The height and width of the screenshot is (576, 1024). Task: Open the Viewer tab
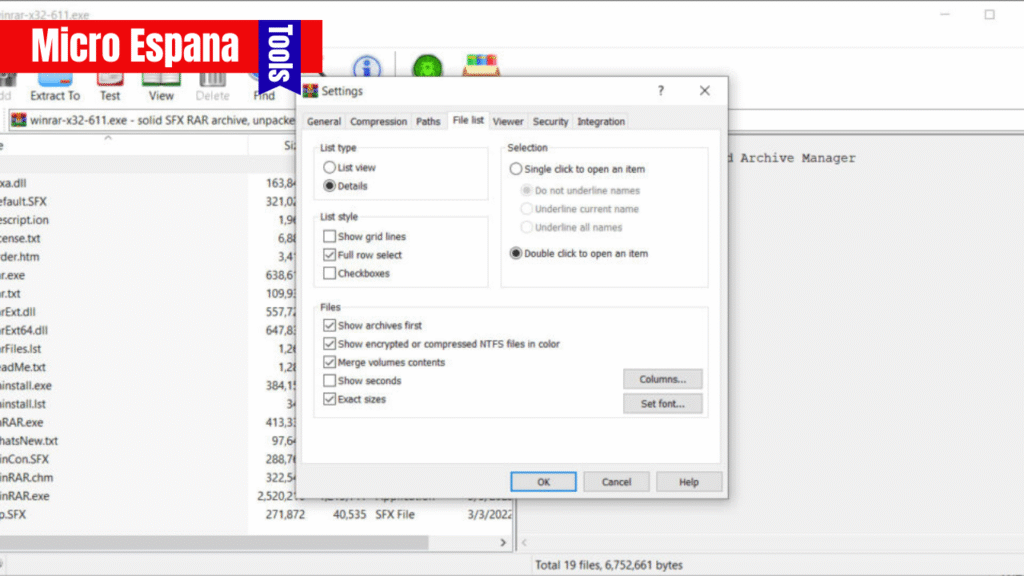click(x=508, y=121)
